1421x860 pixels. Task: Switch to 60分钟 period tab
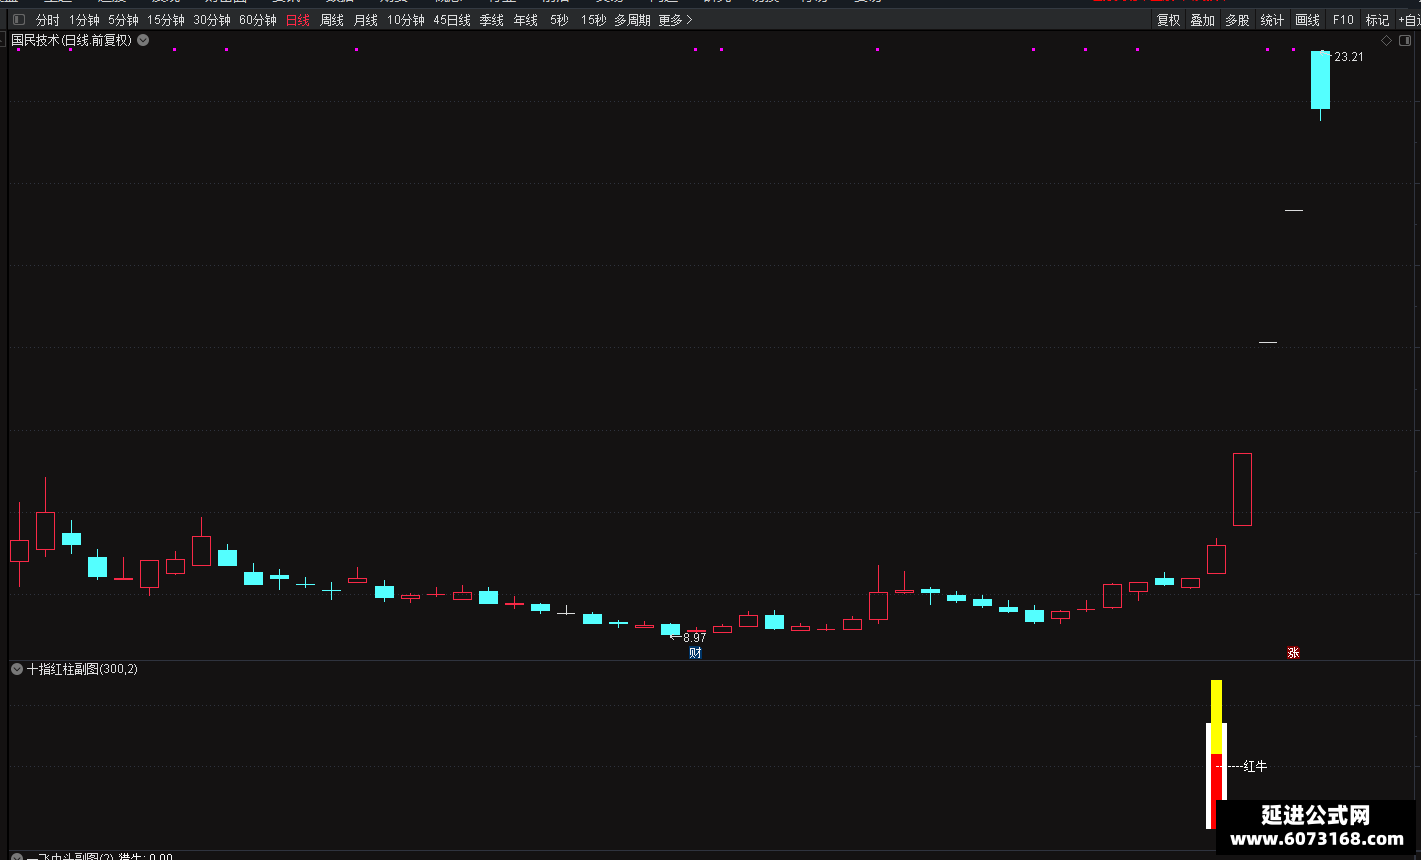tap(258, 20)
